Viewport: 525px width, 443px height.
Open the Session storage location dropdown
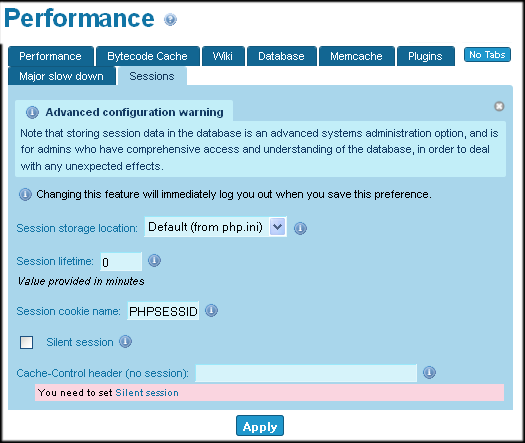(x=215, y=227)
